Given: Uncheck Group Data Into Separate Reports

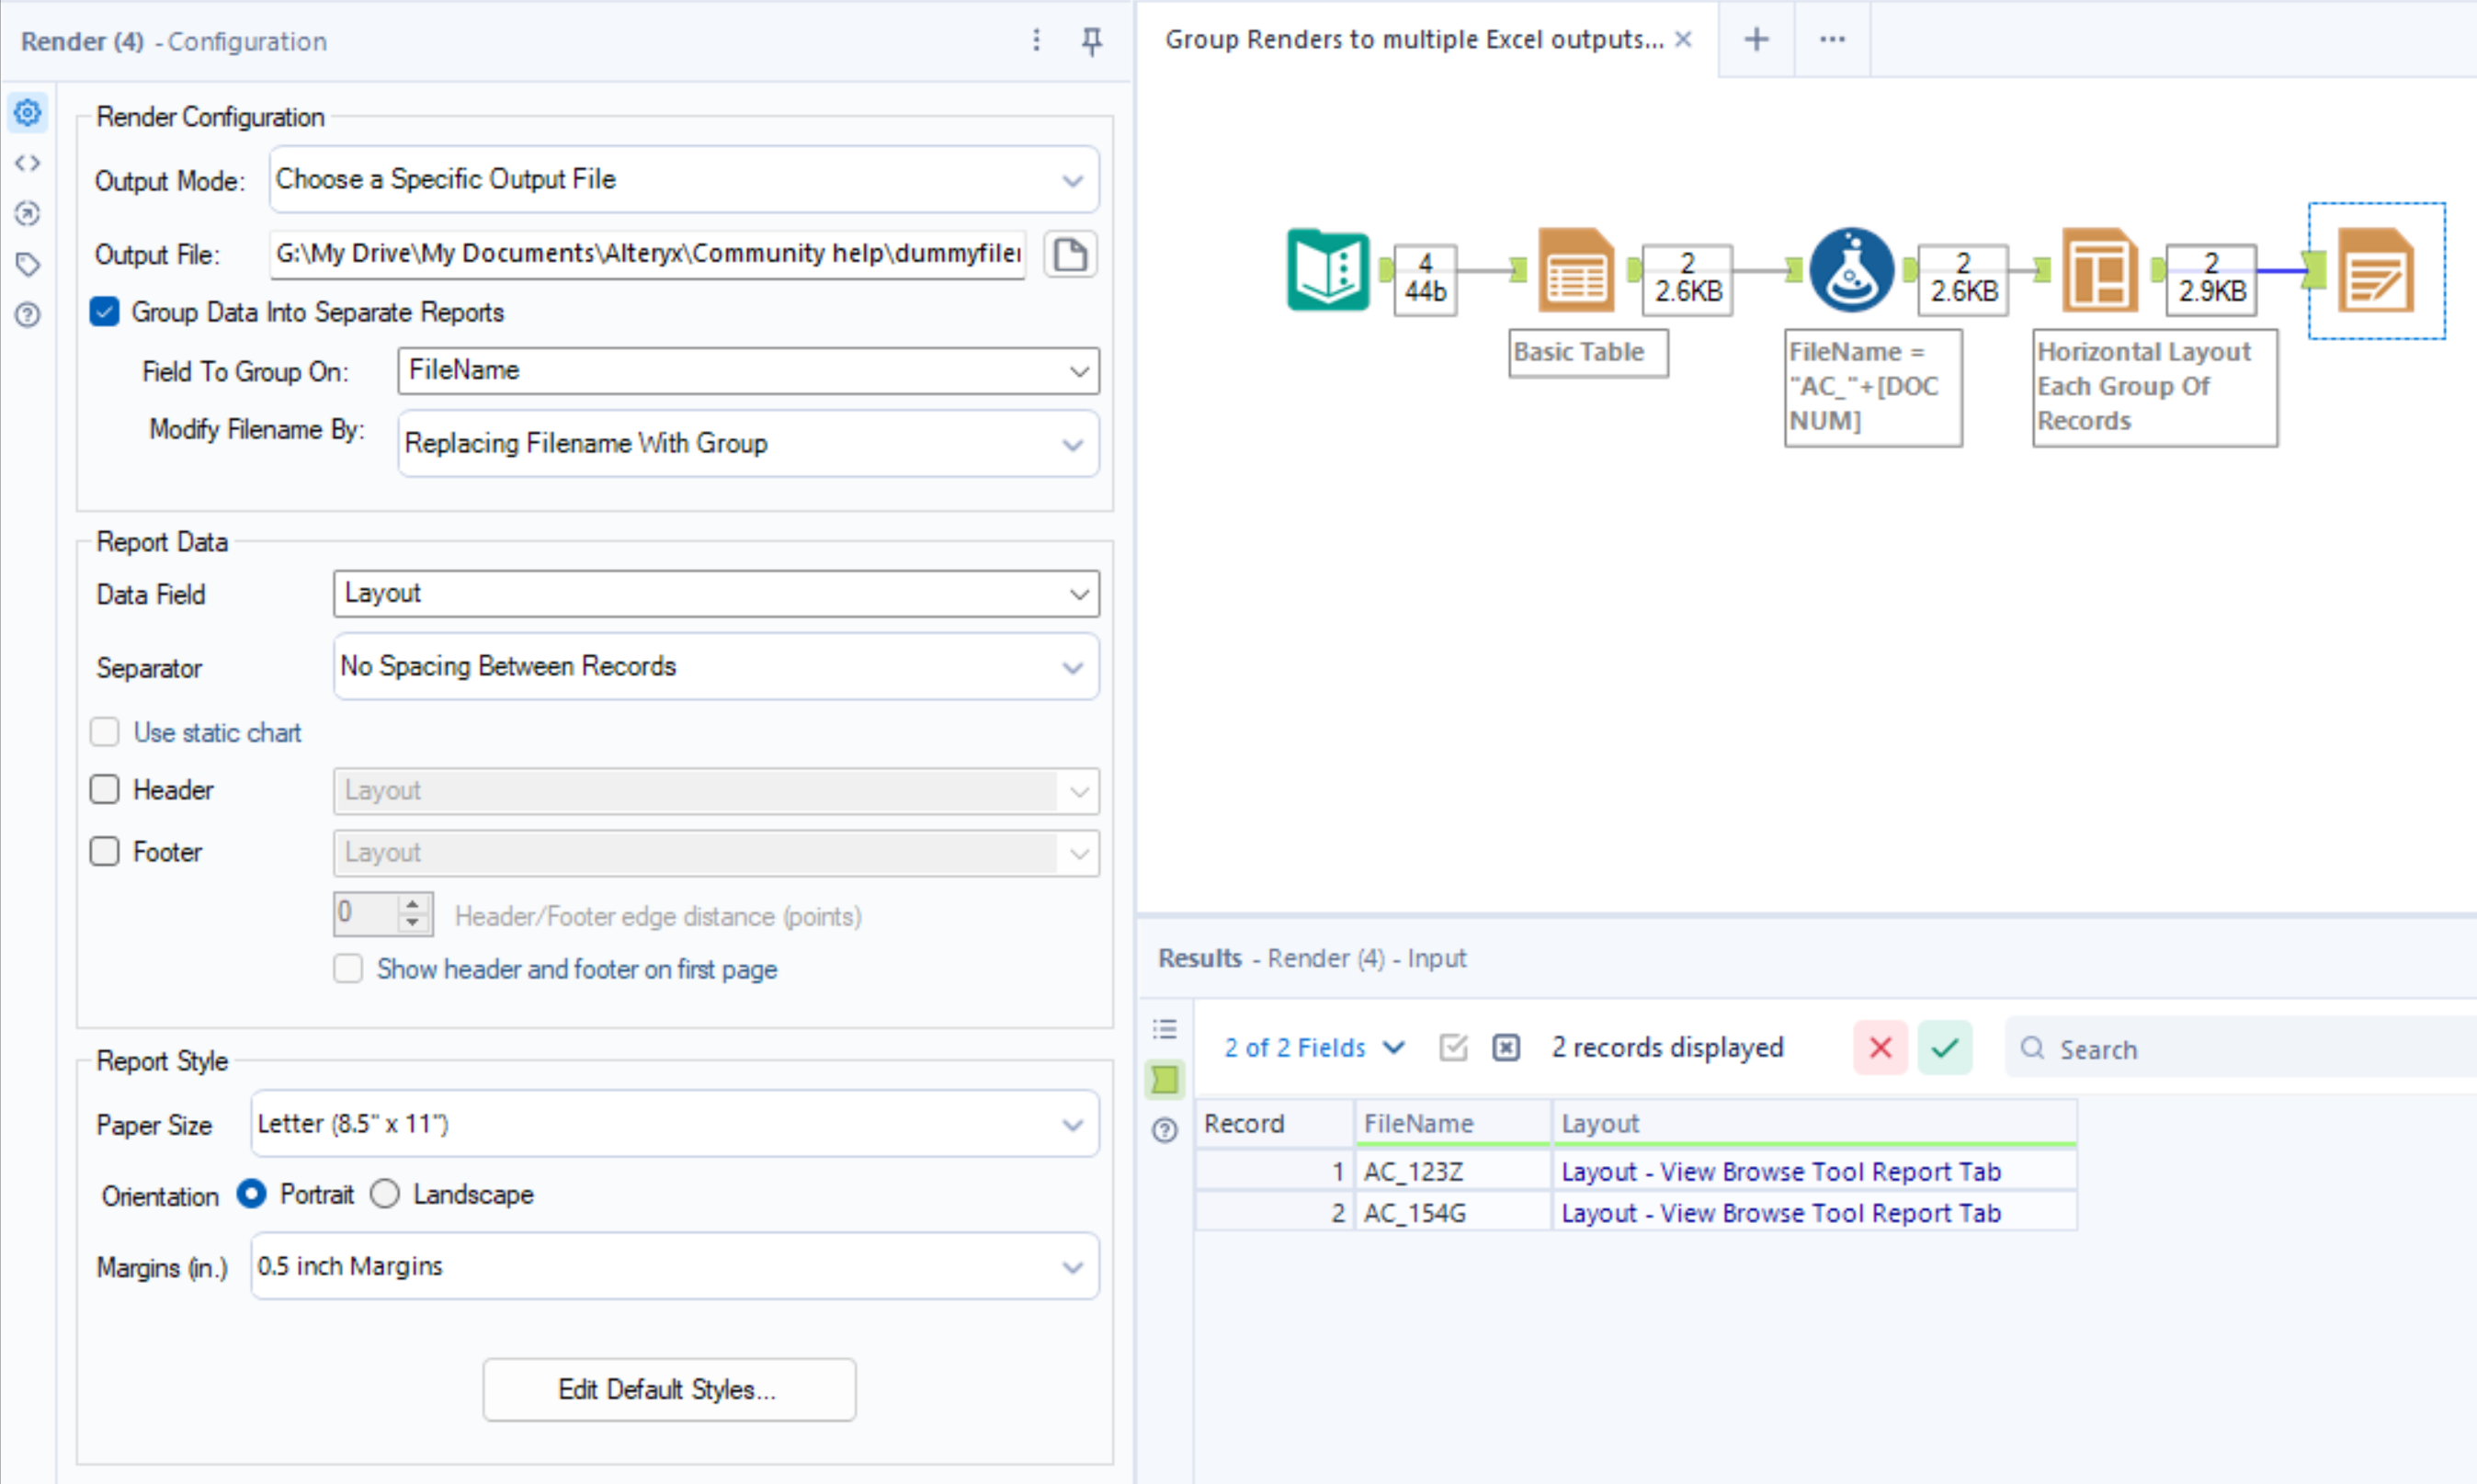Looking at the screenshot, I should [105, 312].
